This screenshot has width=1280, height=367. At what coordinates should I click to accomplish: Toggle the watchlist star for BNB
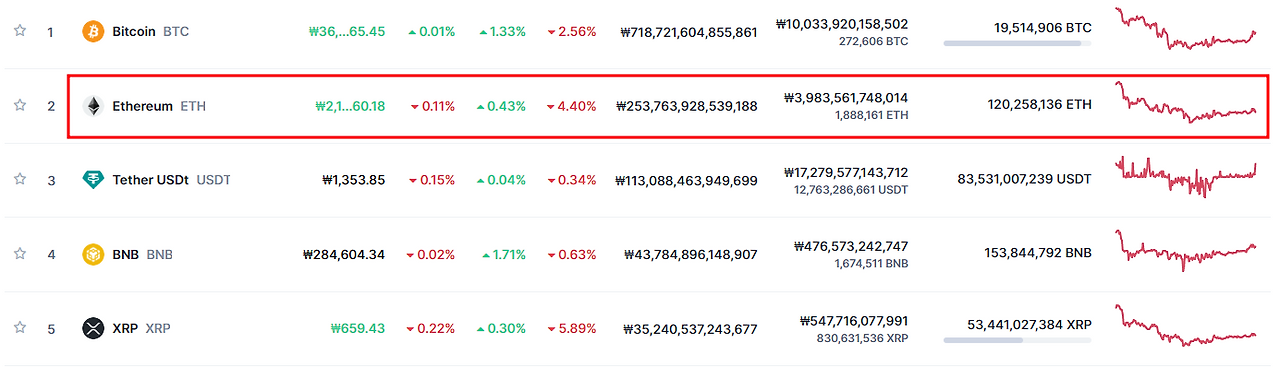(19, 254)
